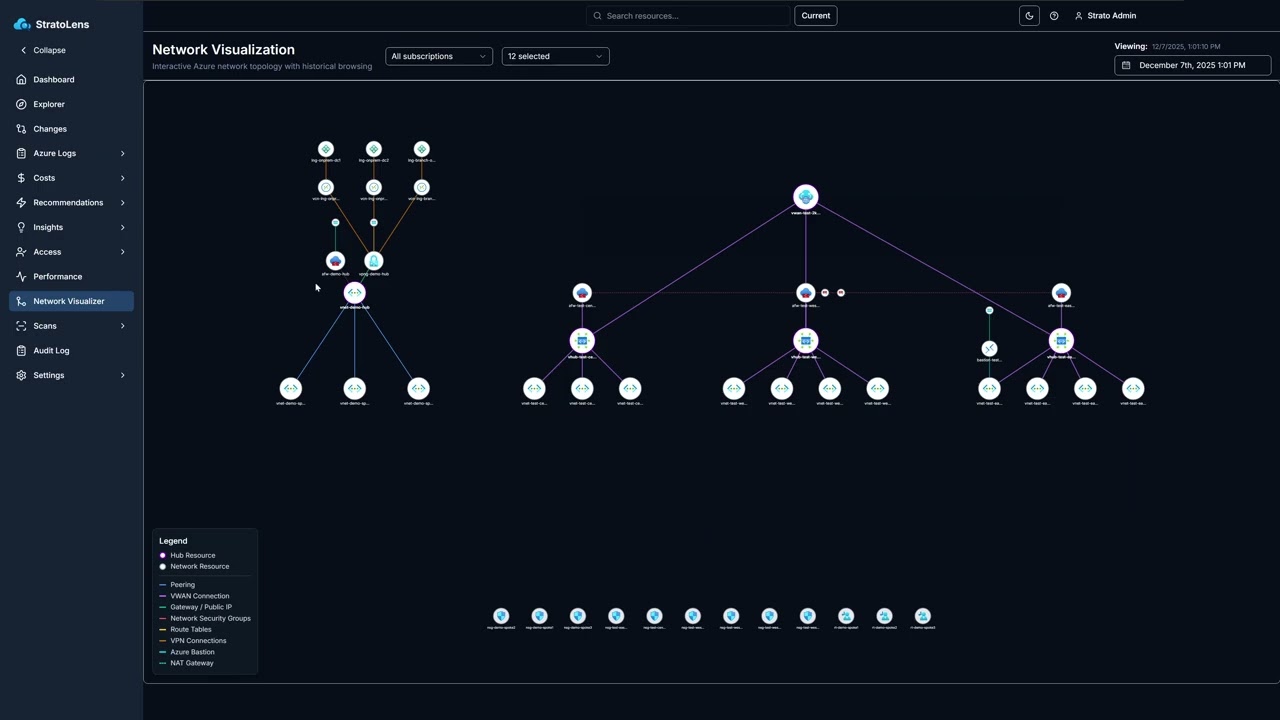Click the StratoLens logo
Viewport: 1280px width, 720px height.
click(51, 24)
